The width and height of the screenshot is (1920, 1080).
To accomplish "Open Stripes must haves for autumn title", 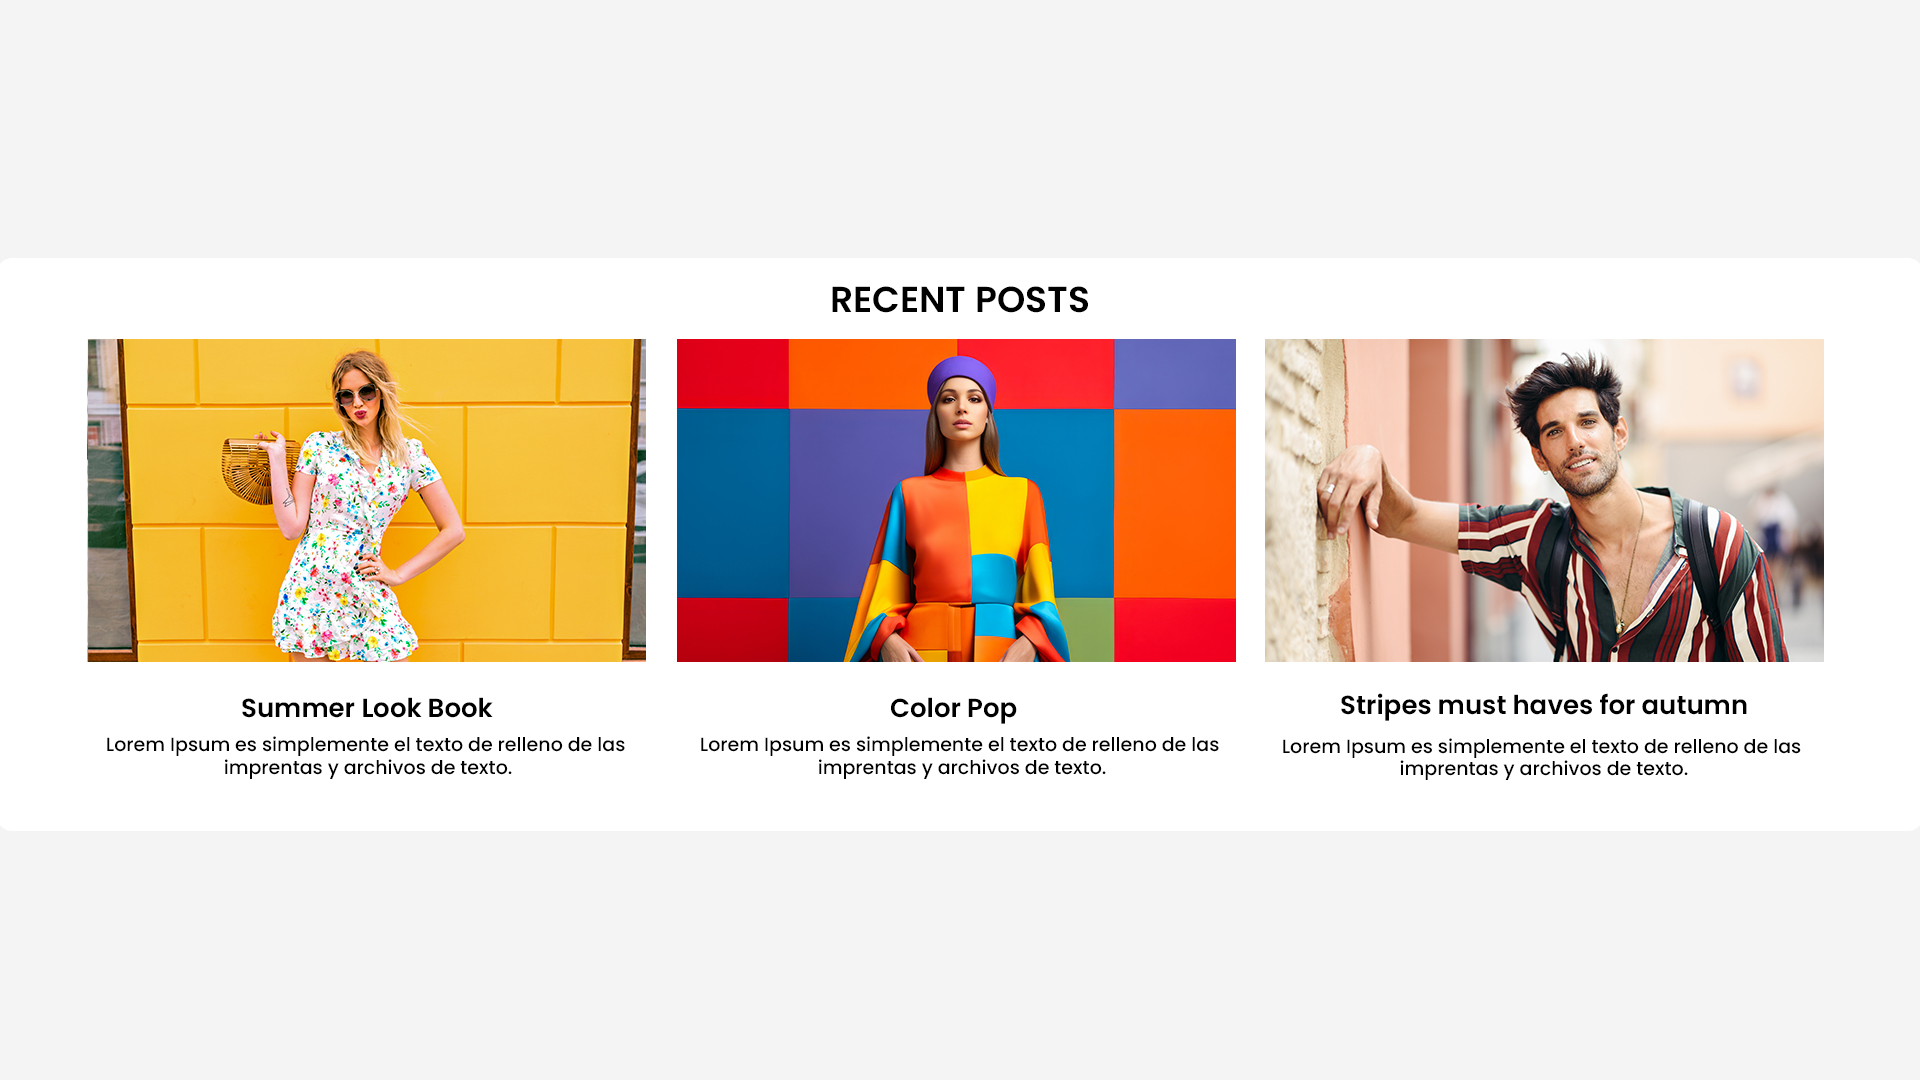I will click(x=1544, y=705).
